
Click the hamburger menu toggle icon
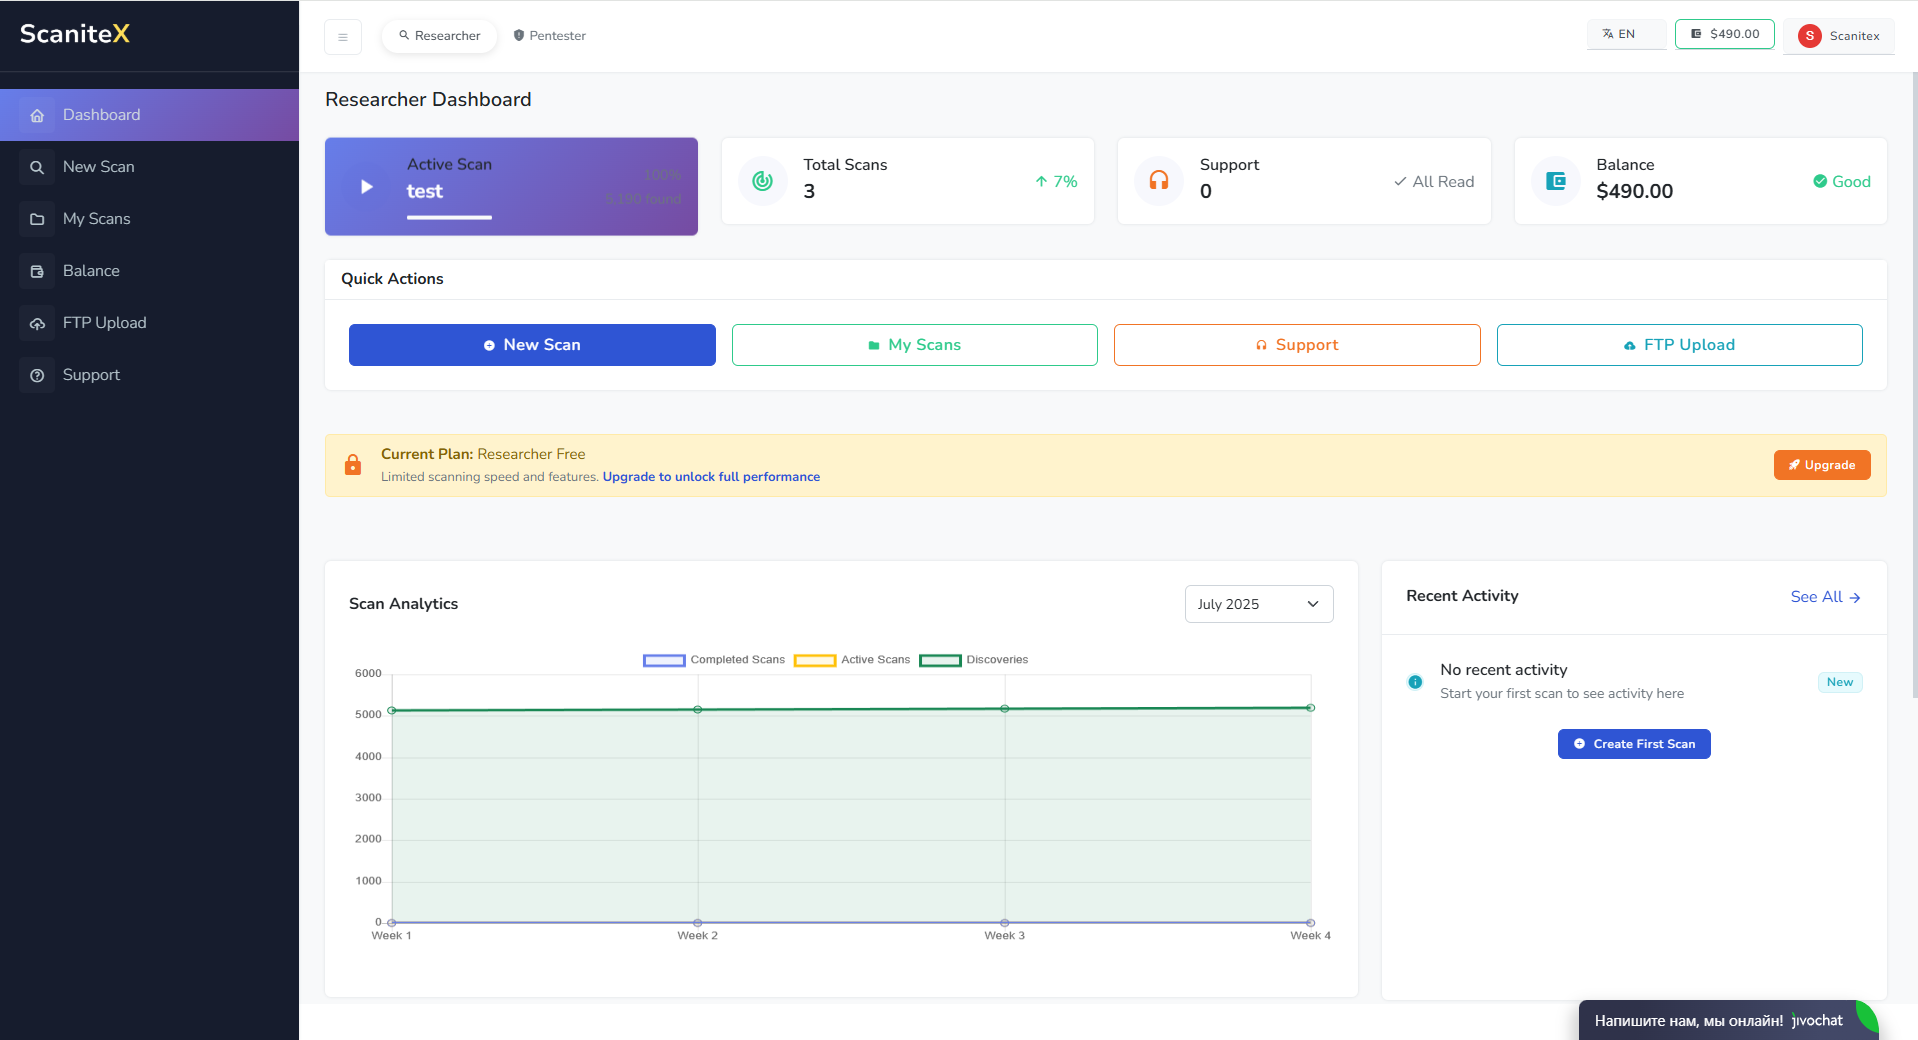tap(343, 37)
